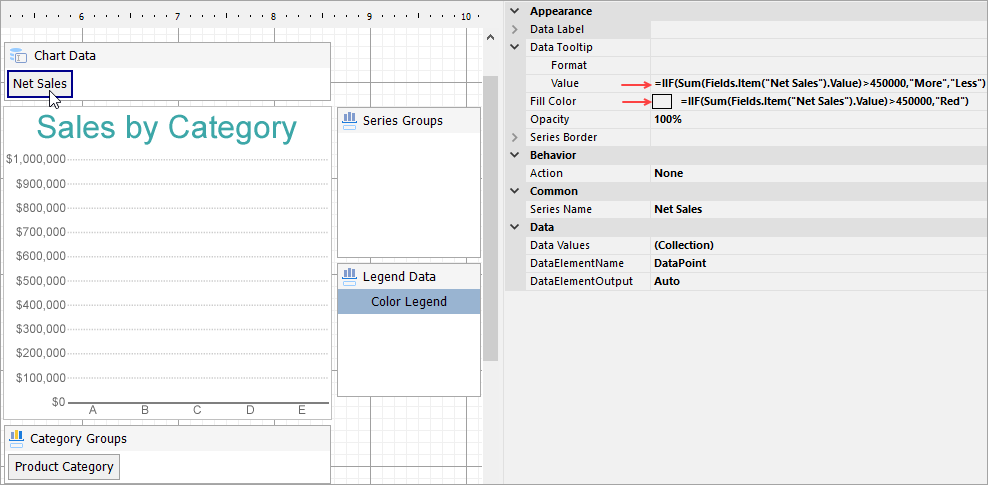Click the Legend Data chart icon
The height and width of the screenshot is (485, 988).
coord(349,276)
